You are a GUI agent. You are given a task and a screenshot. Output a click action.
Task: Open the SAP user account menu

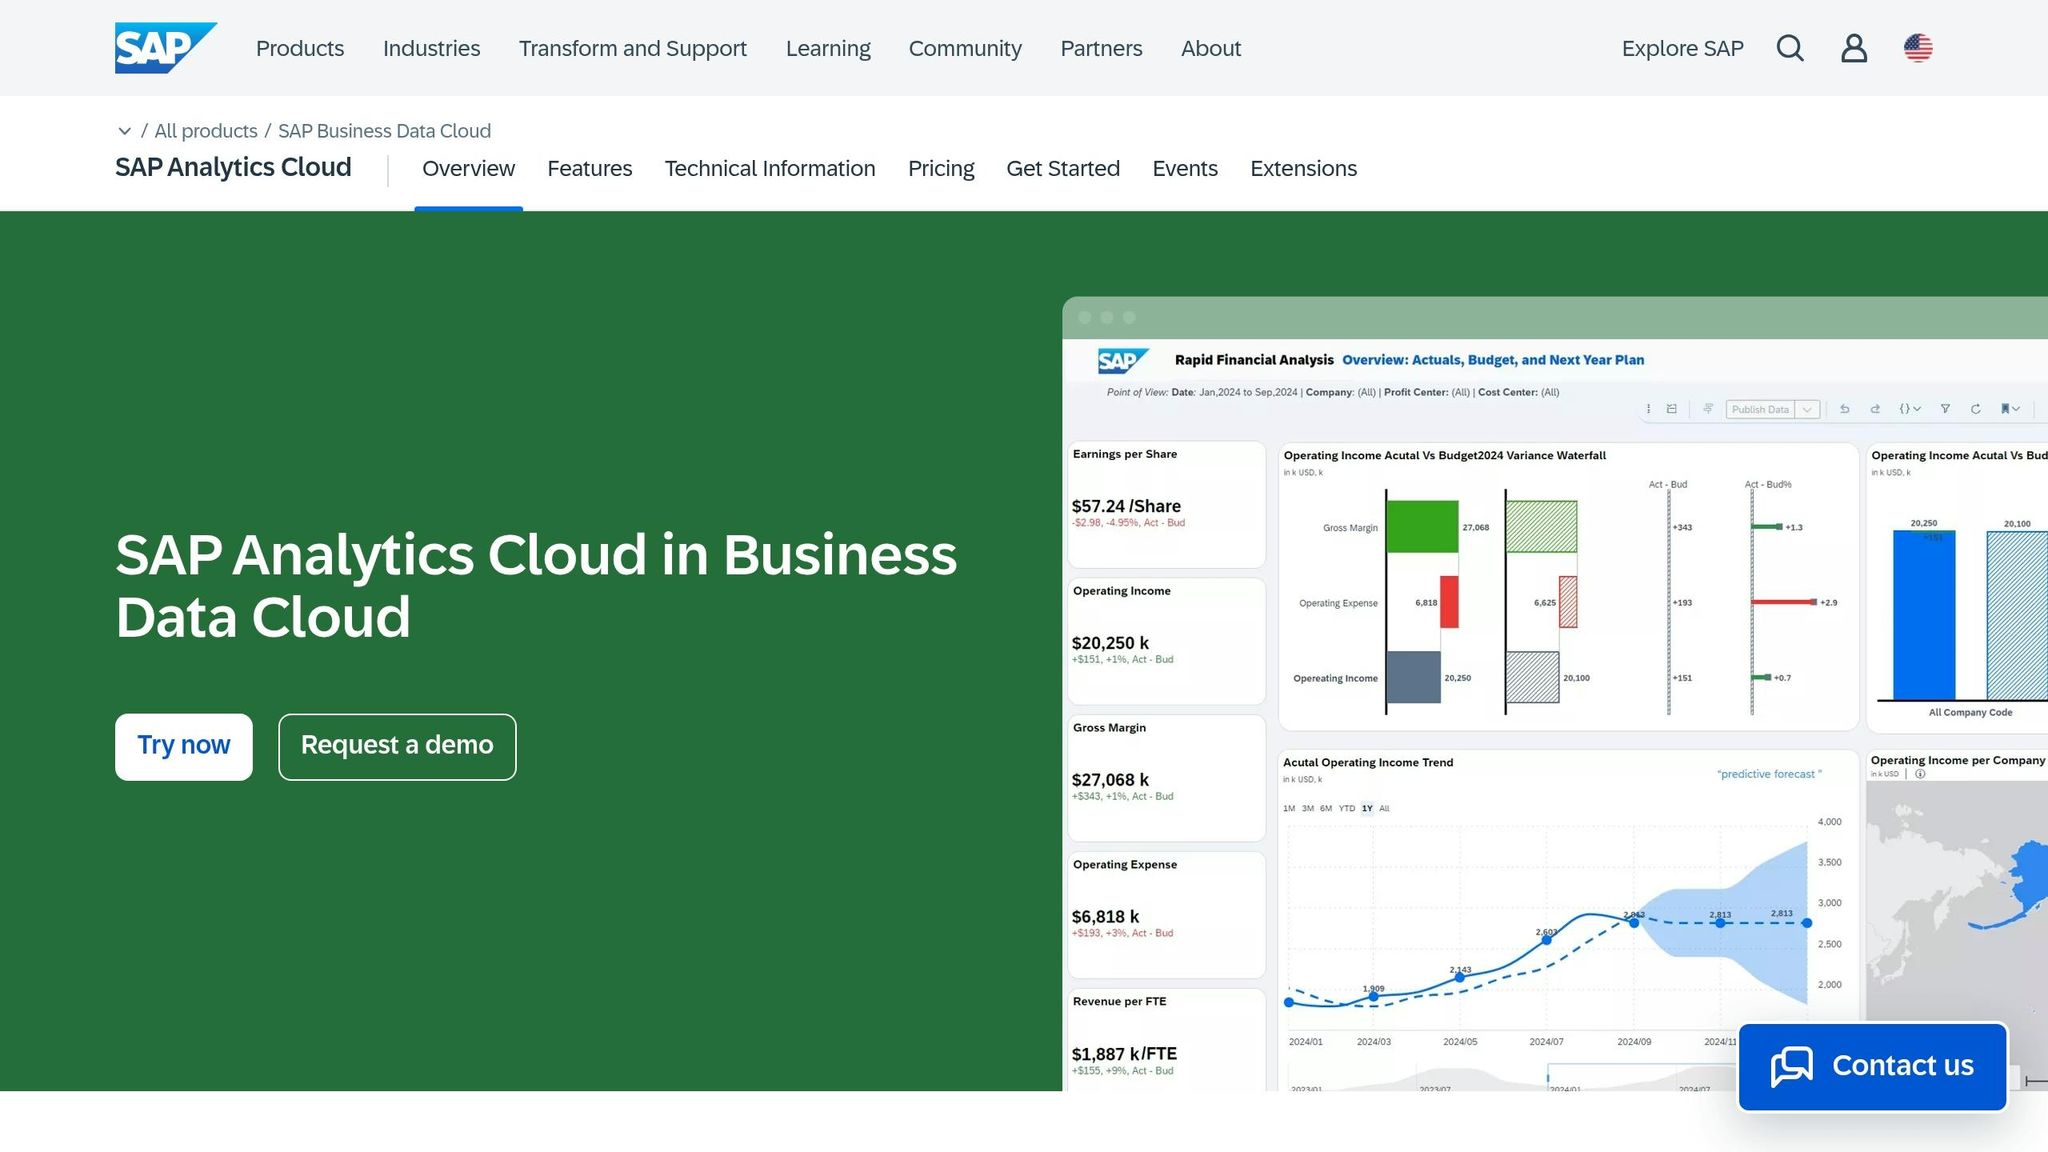click(x=1854, y=48)
